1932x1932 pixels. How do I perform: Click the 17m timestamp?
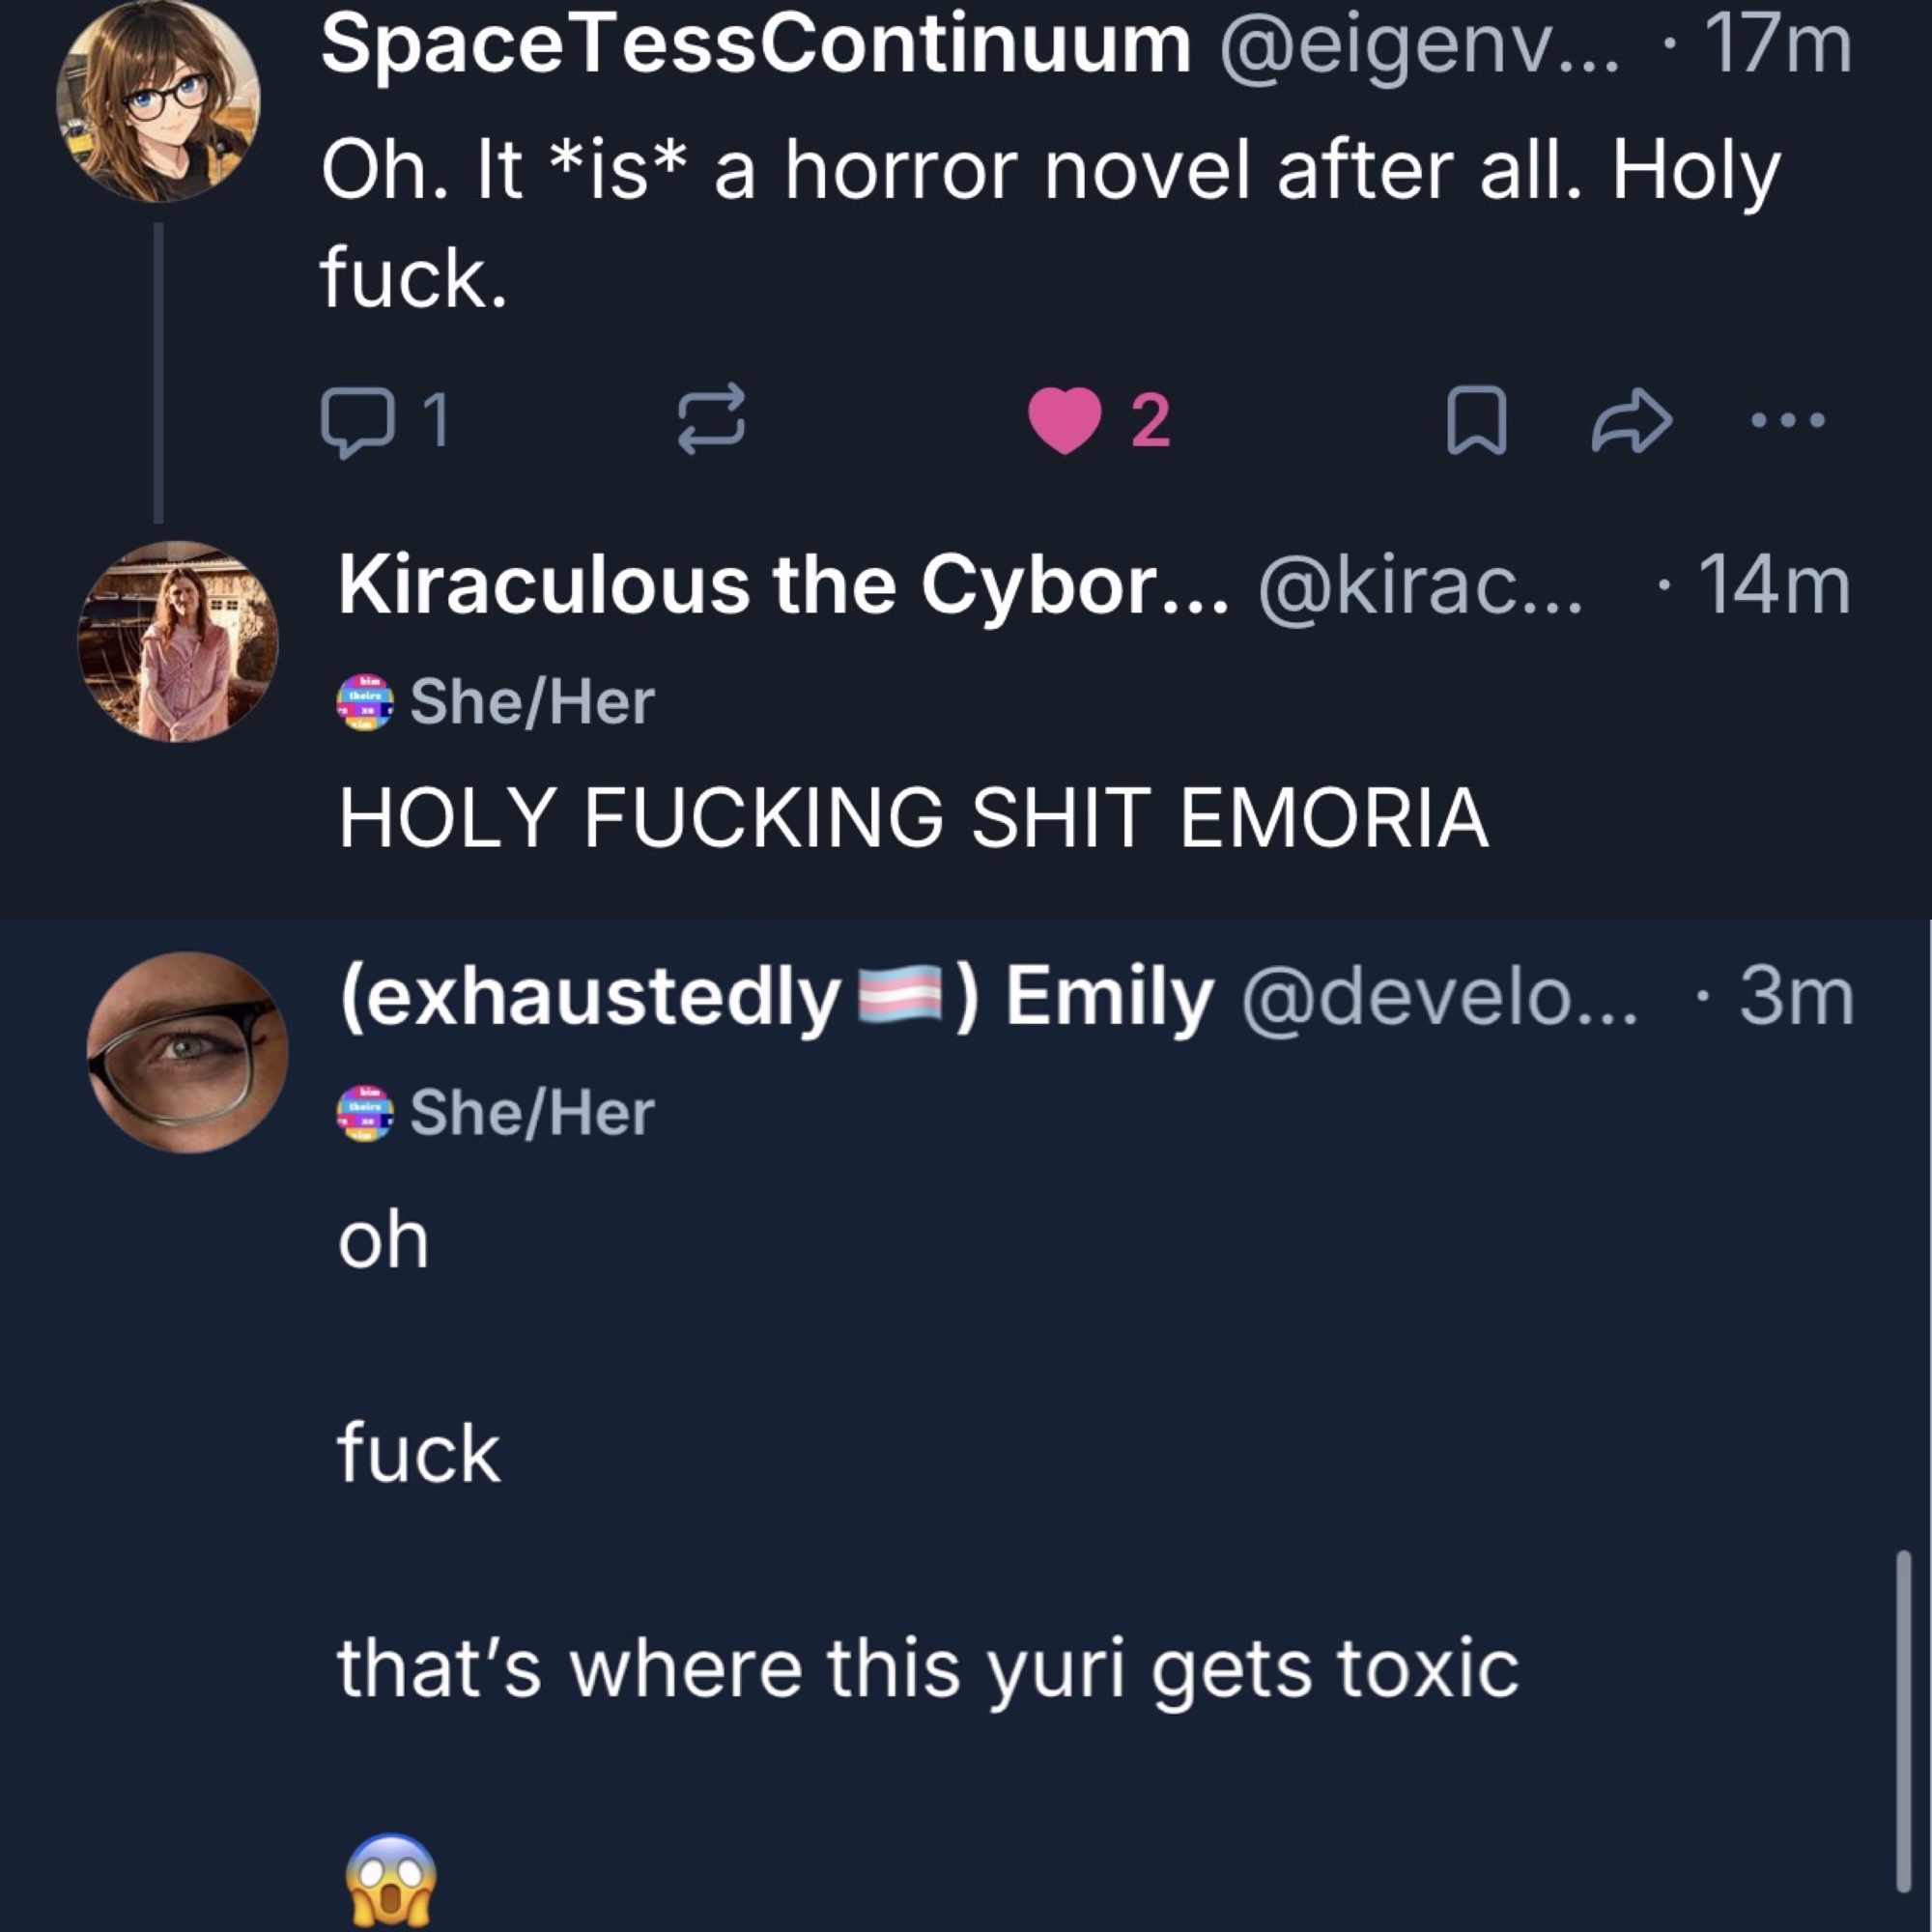(x=1777, y=46)
